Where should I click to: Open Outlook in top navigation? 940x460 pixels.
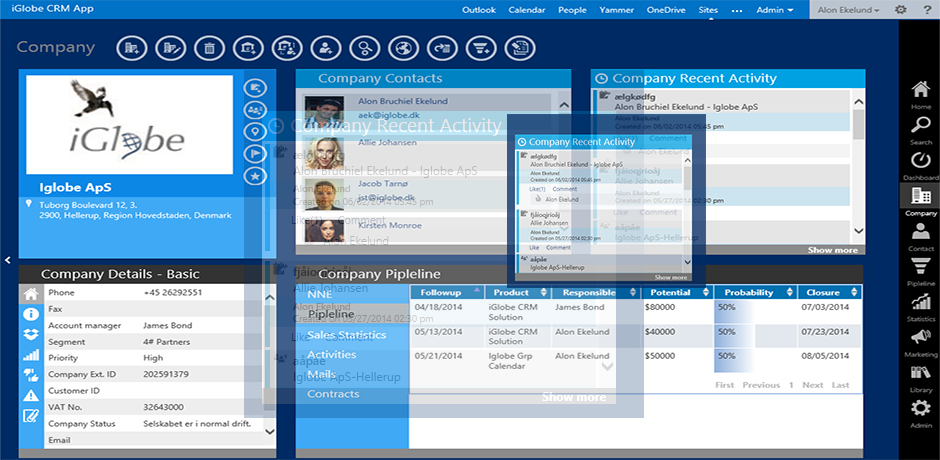[x=479, y=10]
